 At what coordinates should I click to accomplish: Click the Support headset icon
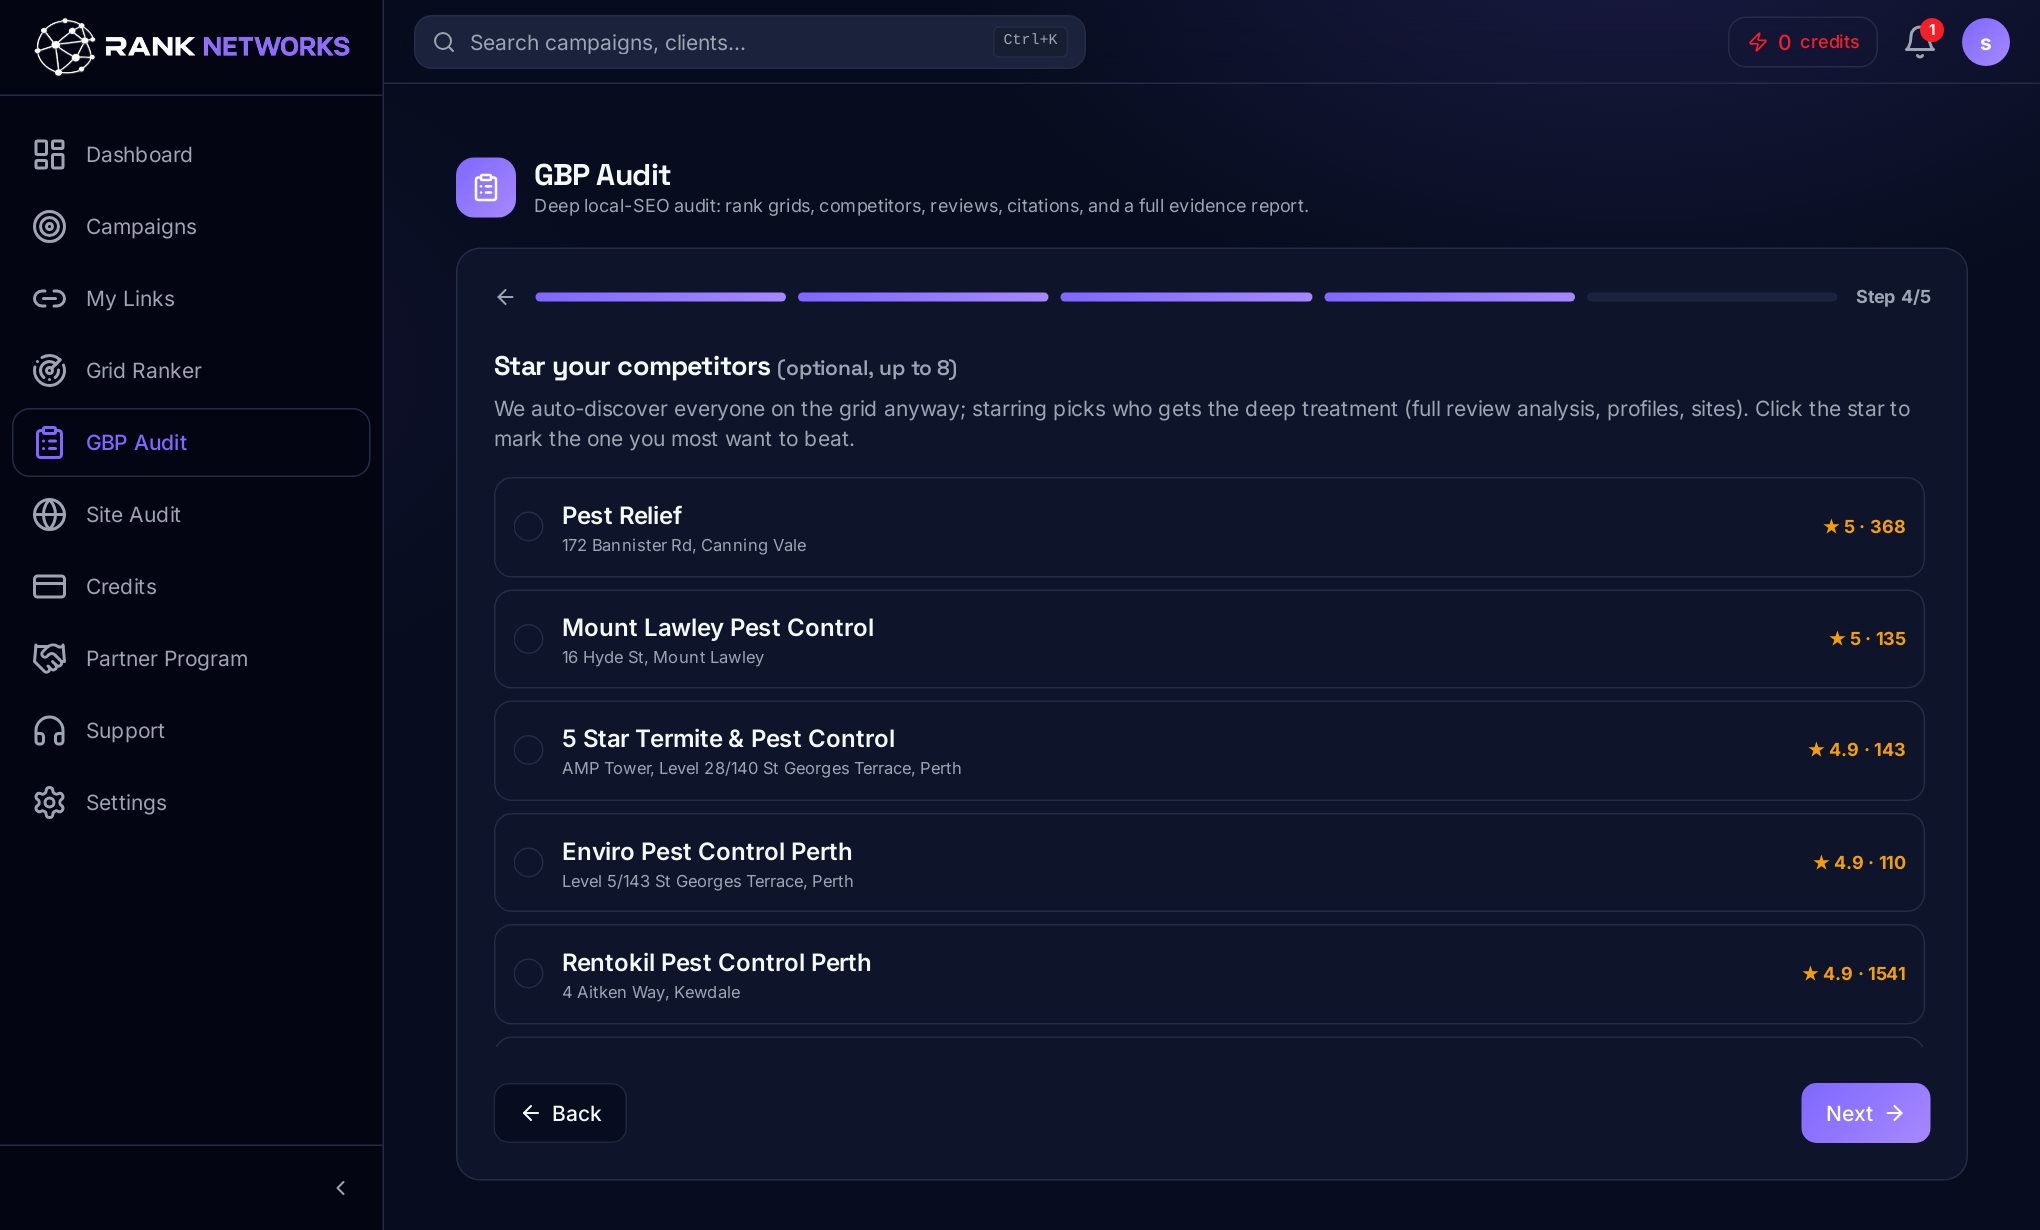coord(49,730)
